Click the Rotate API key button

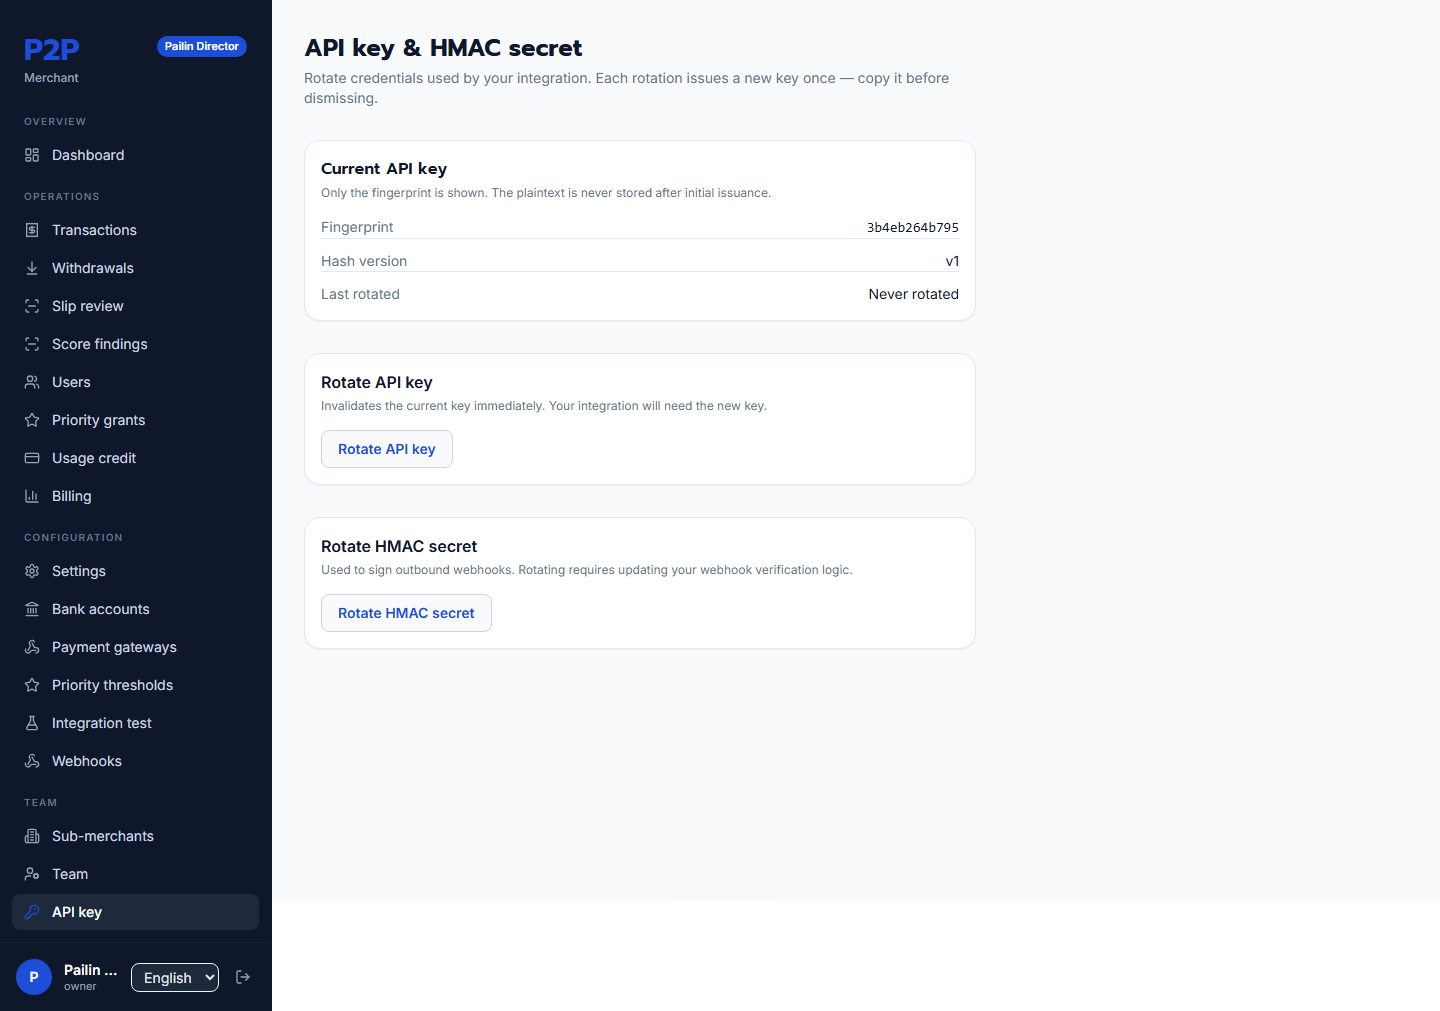click(x=387, y=449)
